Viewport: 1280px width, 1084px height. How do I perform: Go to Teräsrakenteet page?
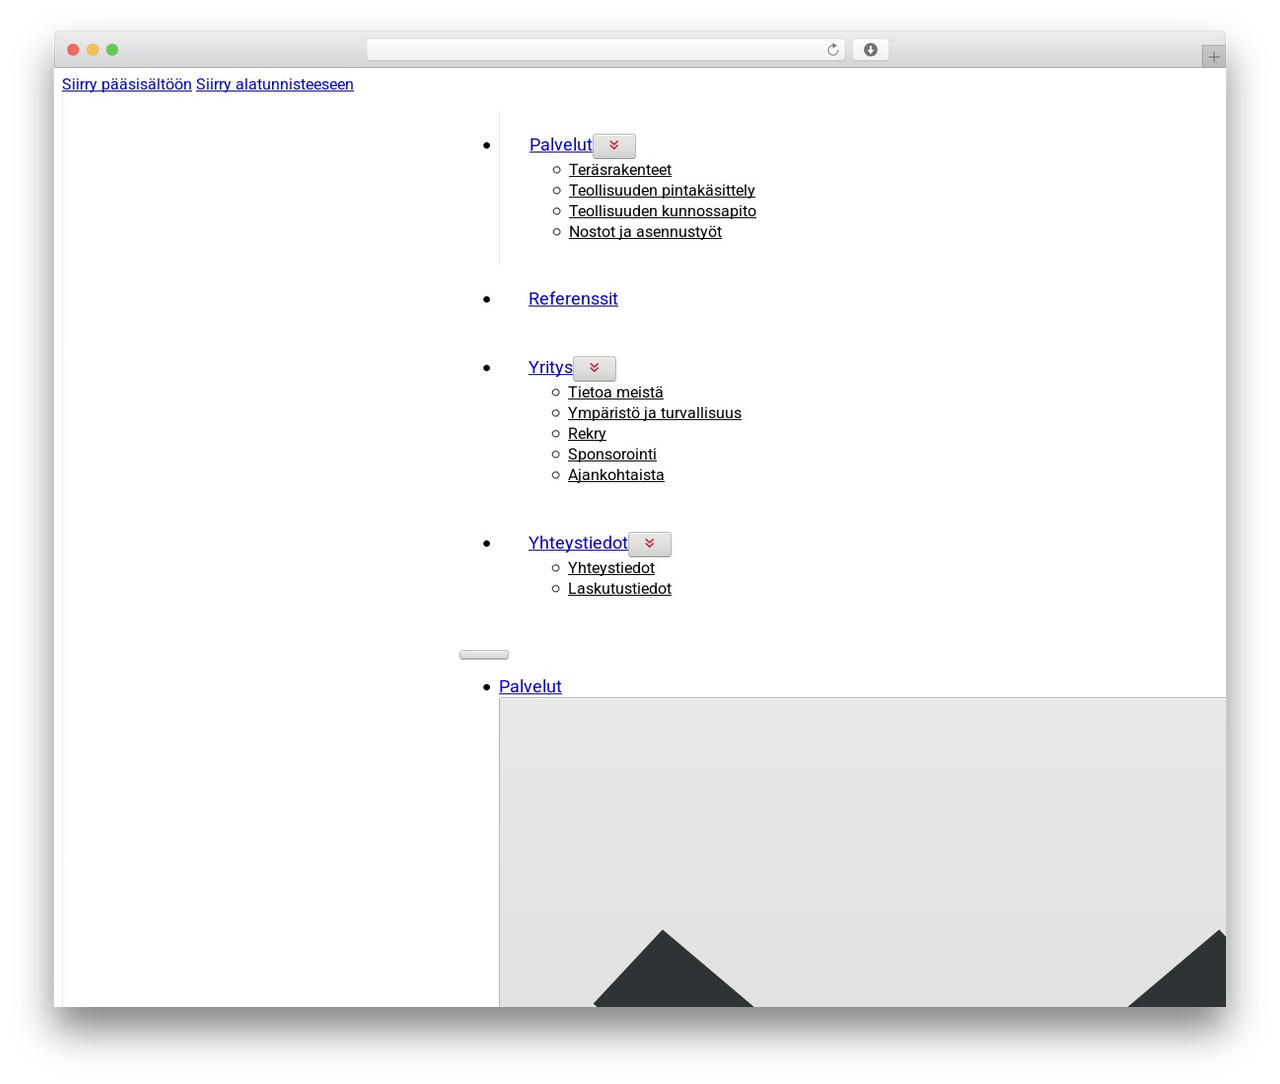click(620, 170)
